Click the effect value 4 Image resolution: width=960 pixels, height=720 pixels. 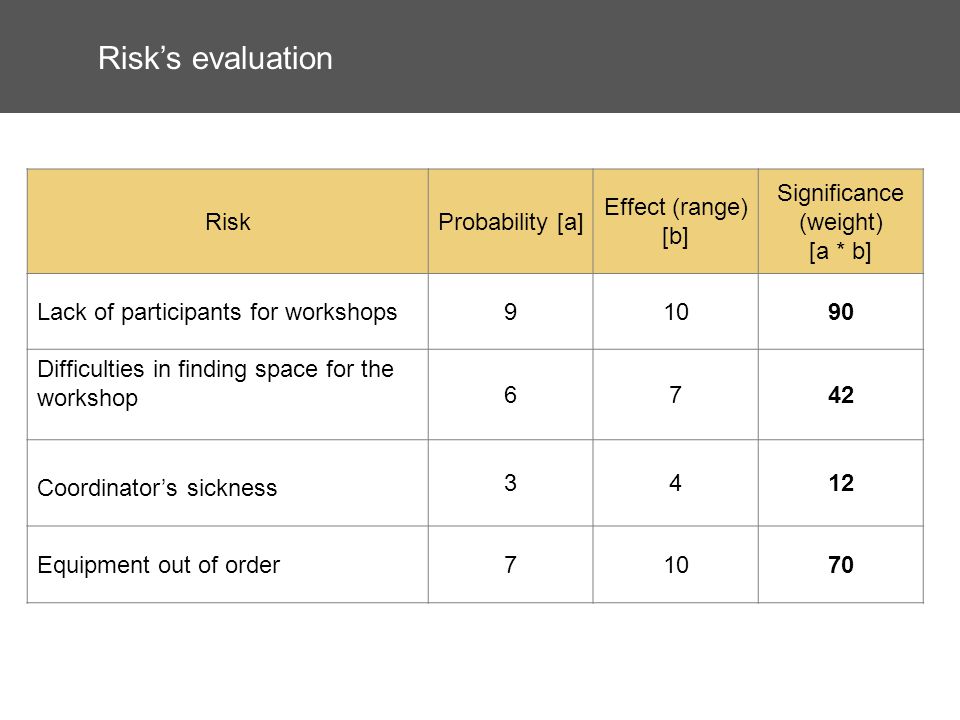tap(676, 482)
